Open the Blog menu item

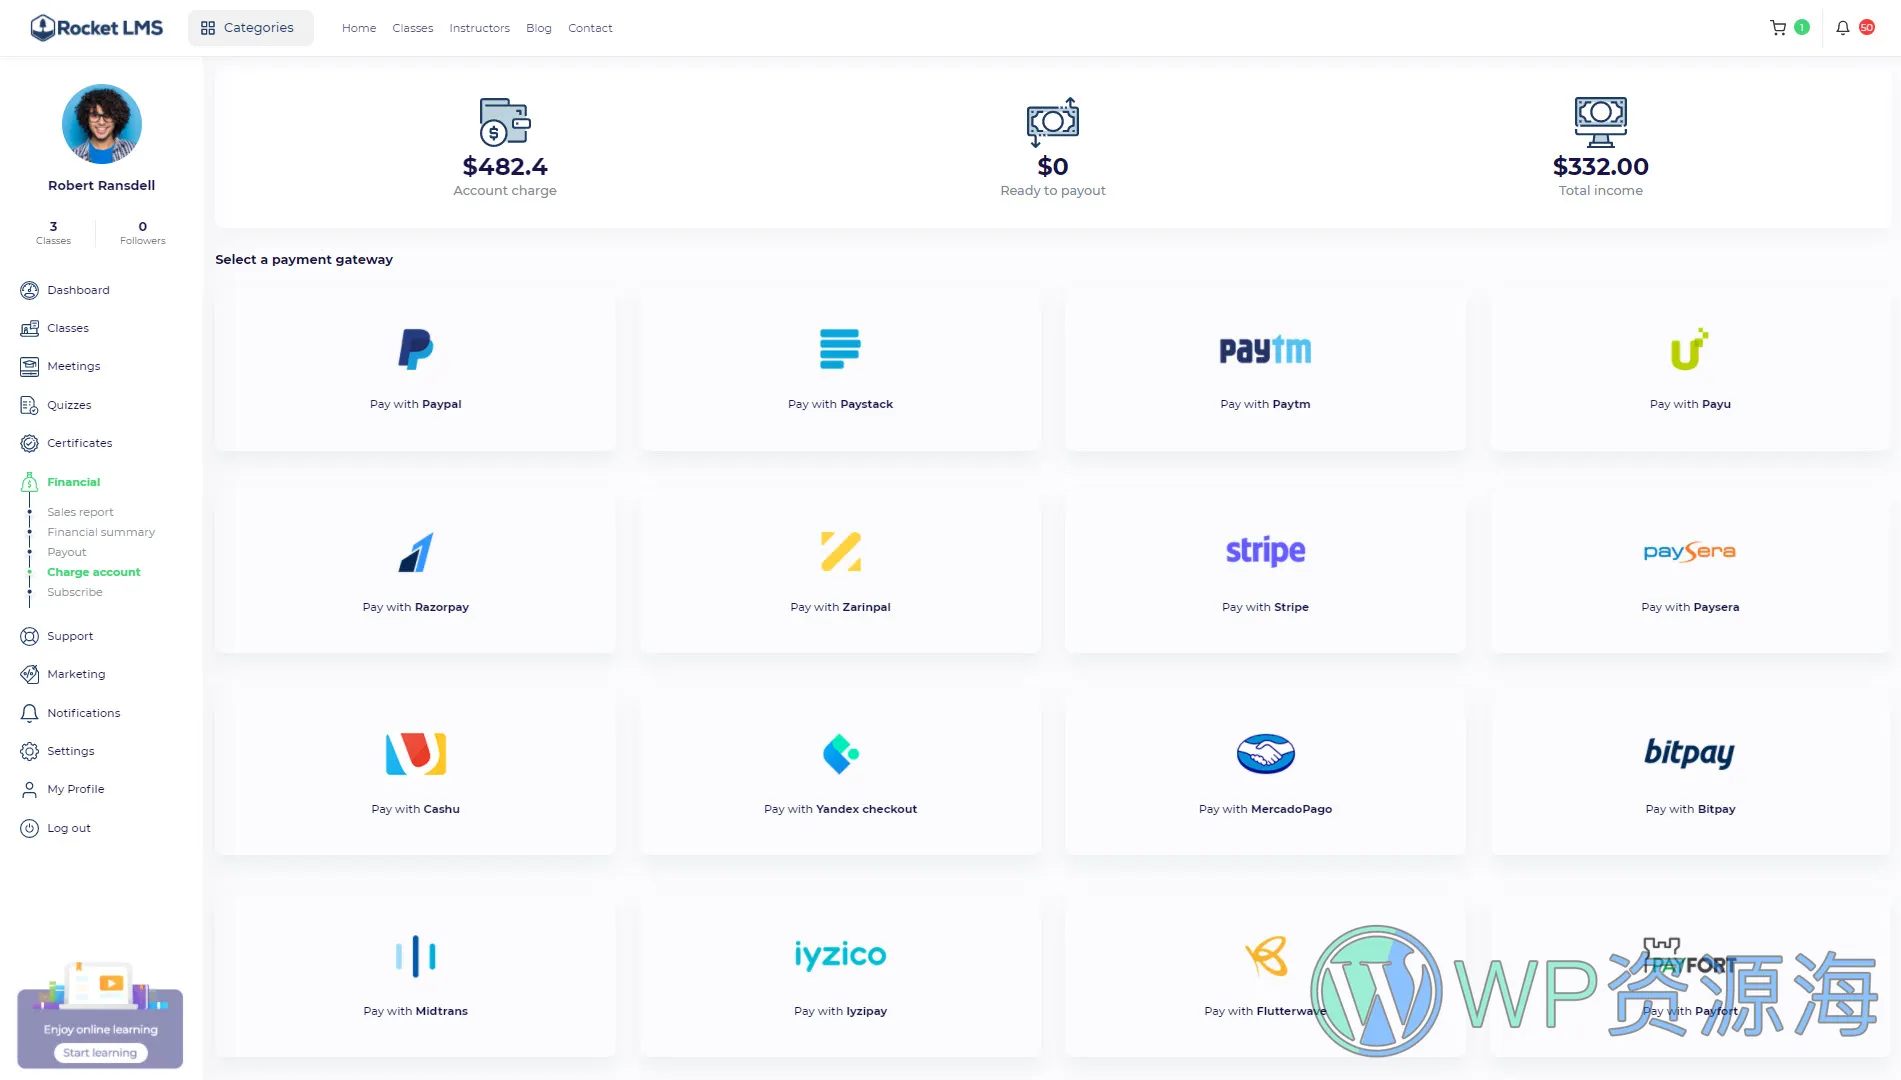pos(539,28)
